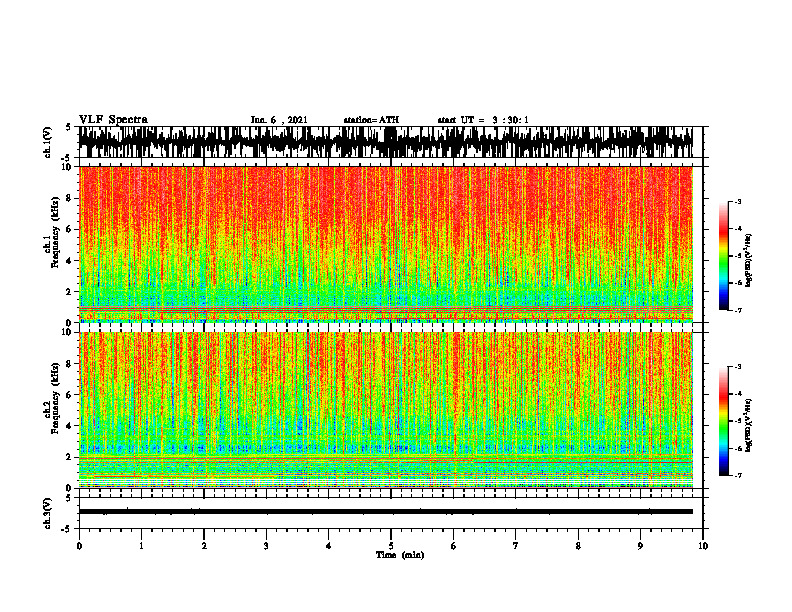Click the time axis tick label "1"
This screenshot has width=792, height=612.
(x=141, y=546)
